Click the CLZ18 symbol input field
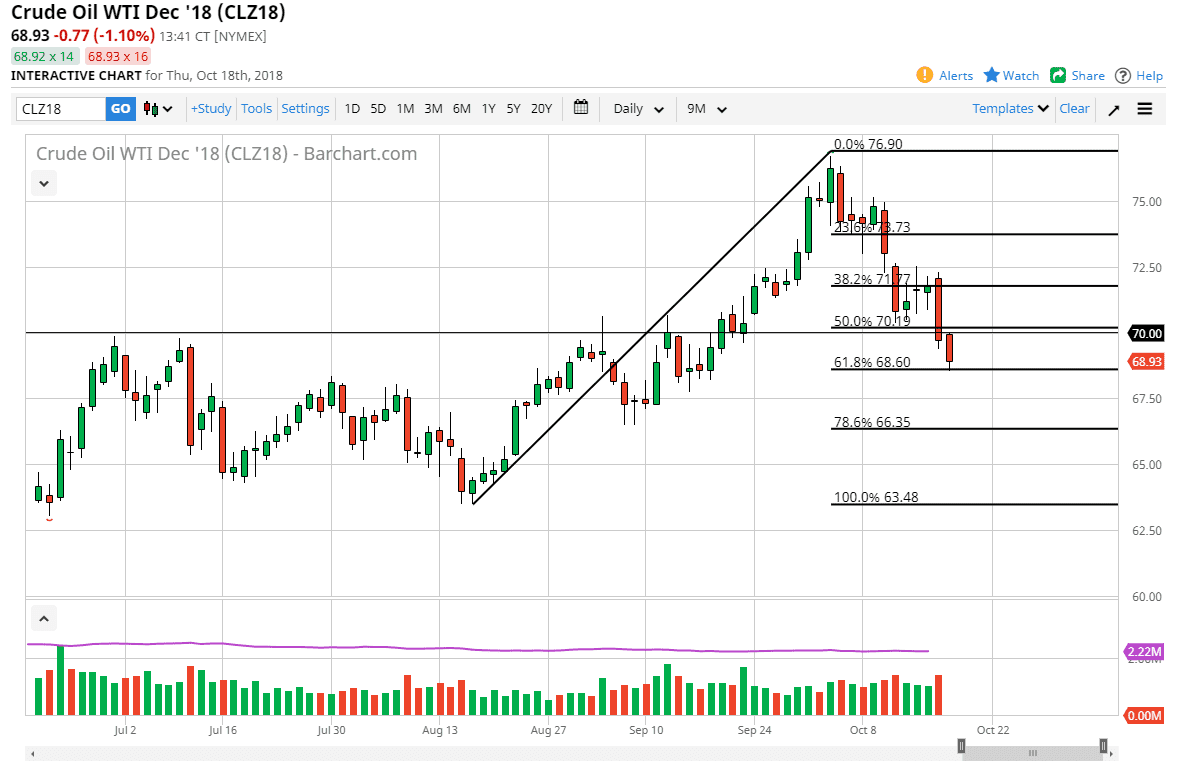This screenshot has height=772, width=1179. (61, 109)
